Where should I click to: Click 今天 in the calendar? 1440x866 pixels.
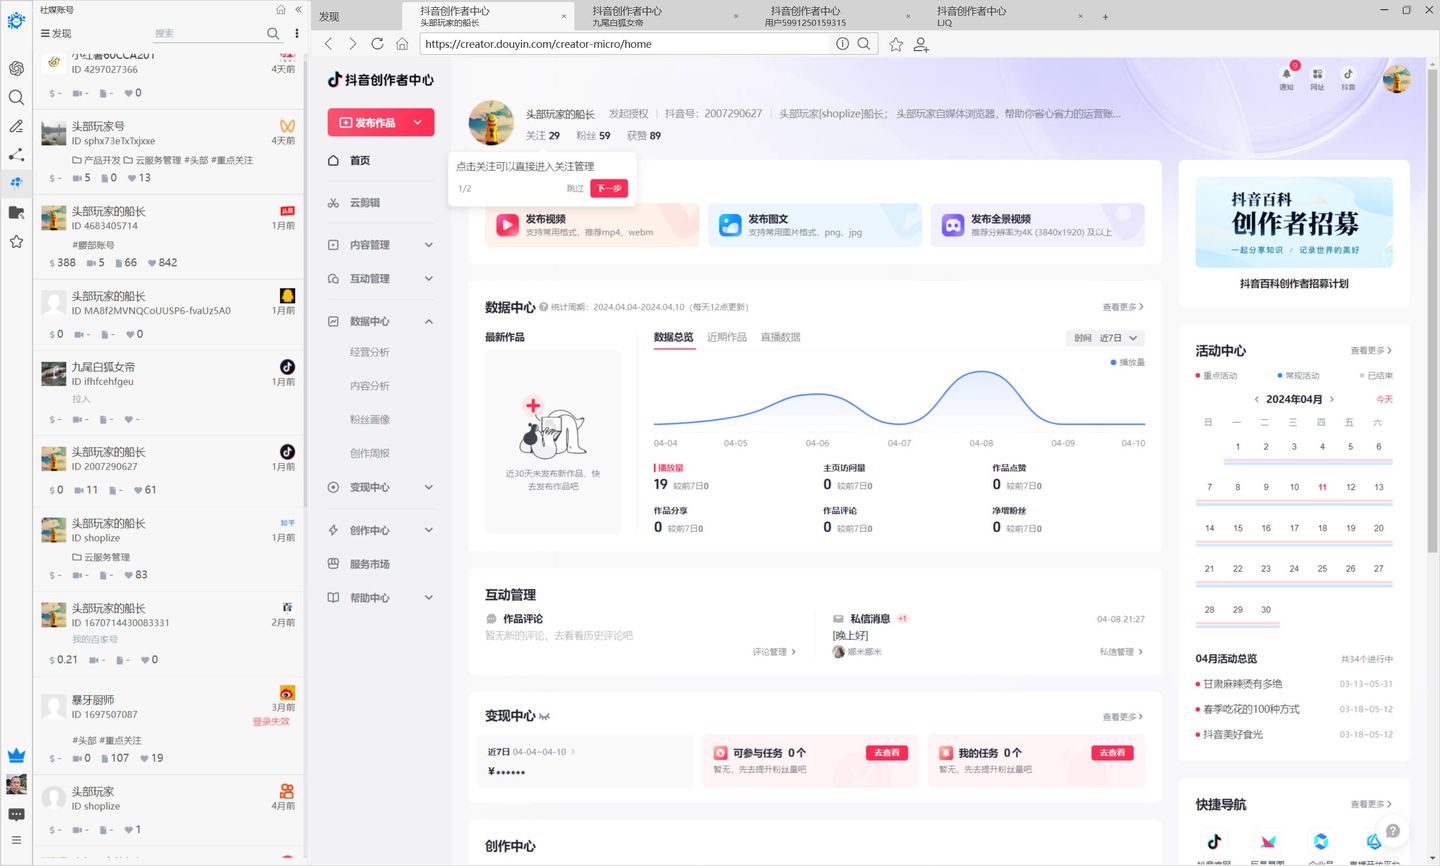(1384, 399)
